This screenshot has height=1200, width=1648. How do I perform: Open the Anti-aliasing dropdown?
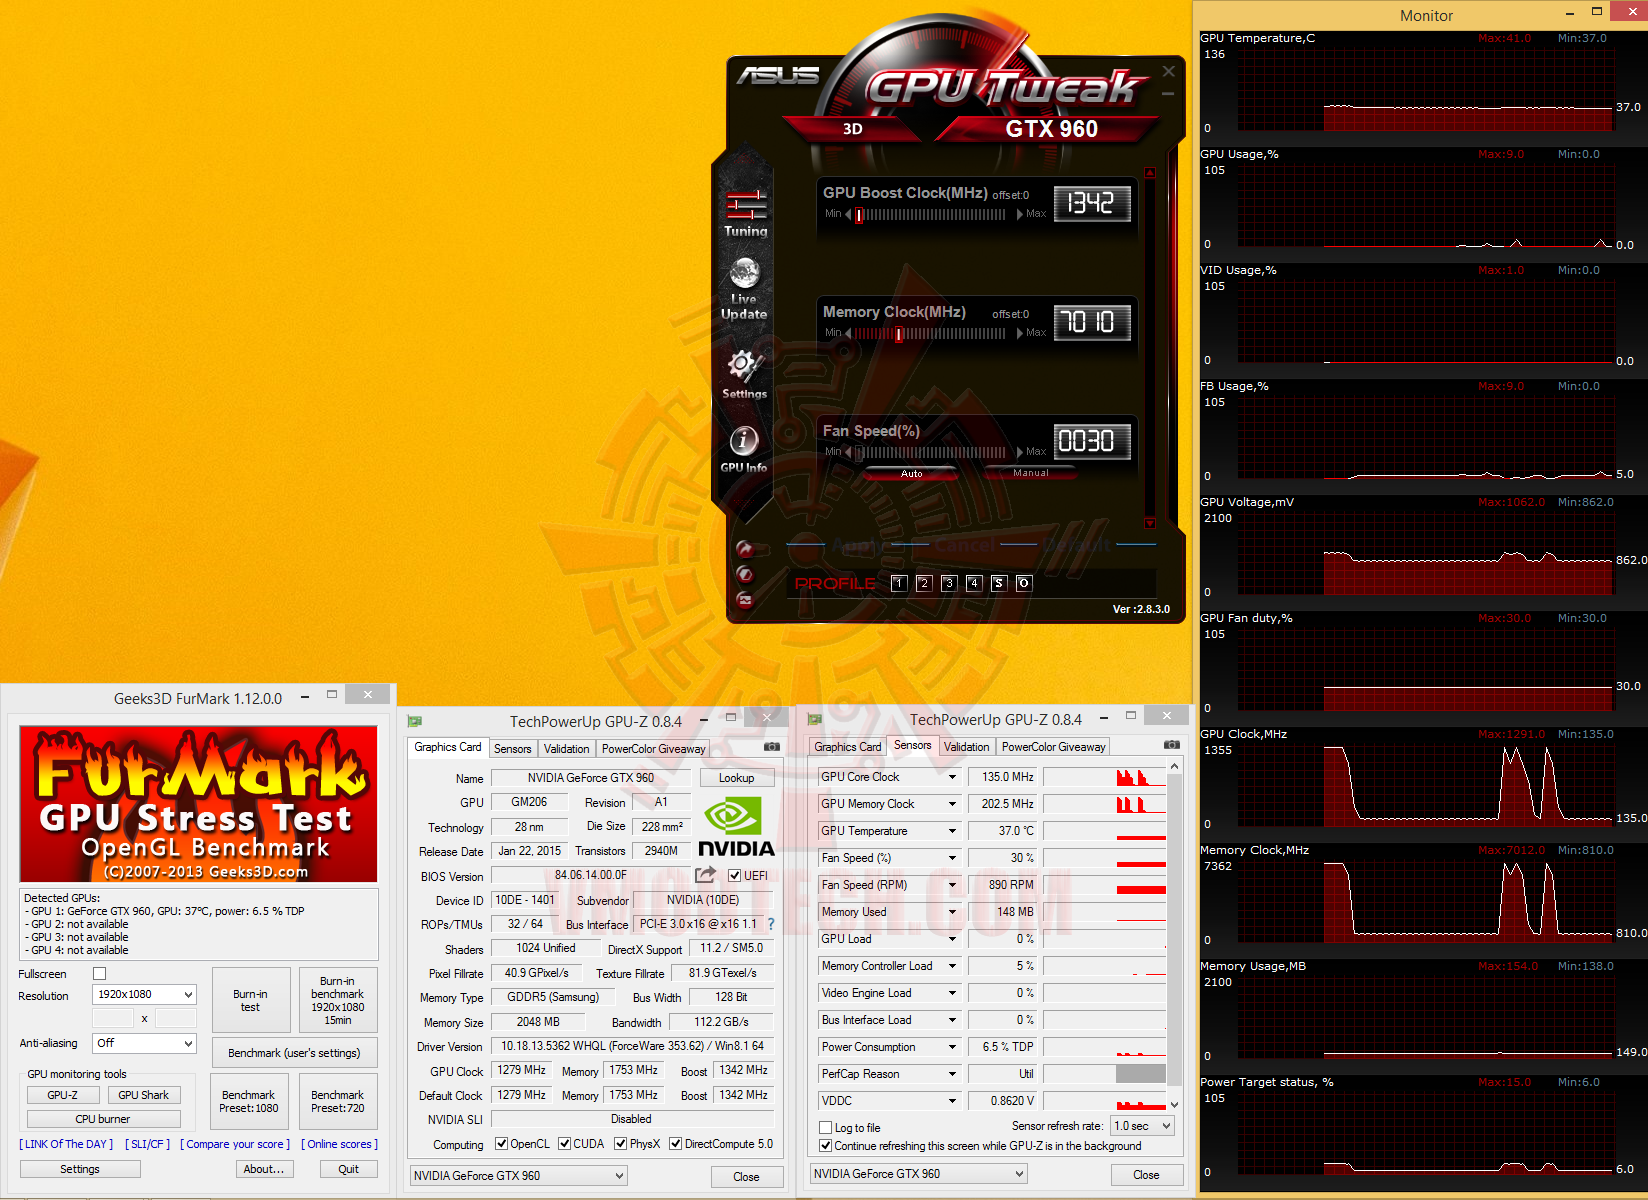click(144, 1043)
